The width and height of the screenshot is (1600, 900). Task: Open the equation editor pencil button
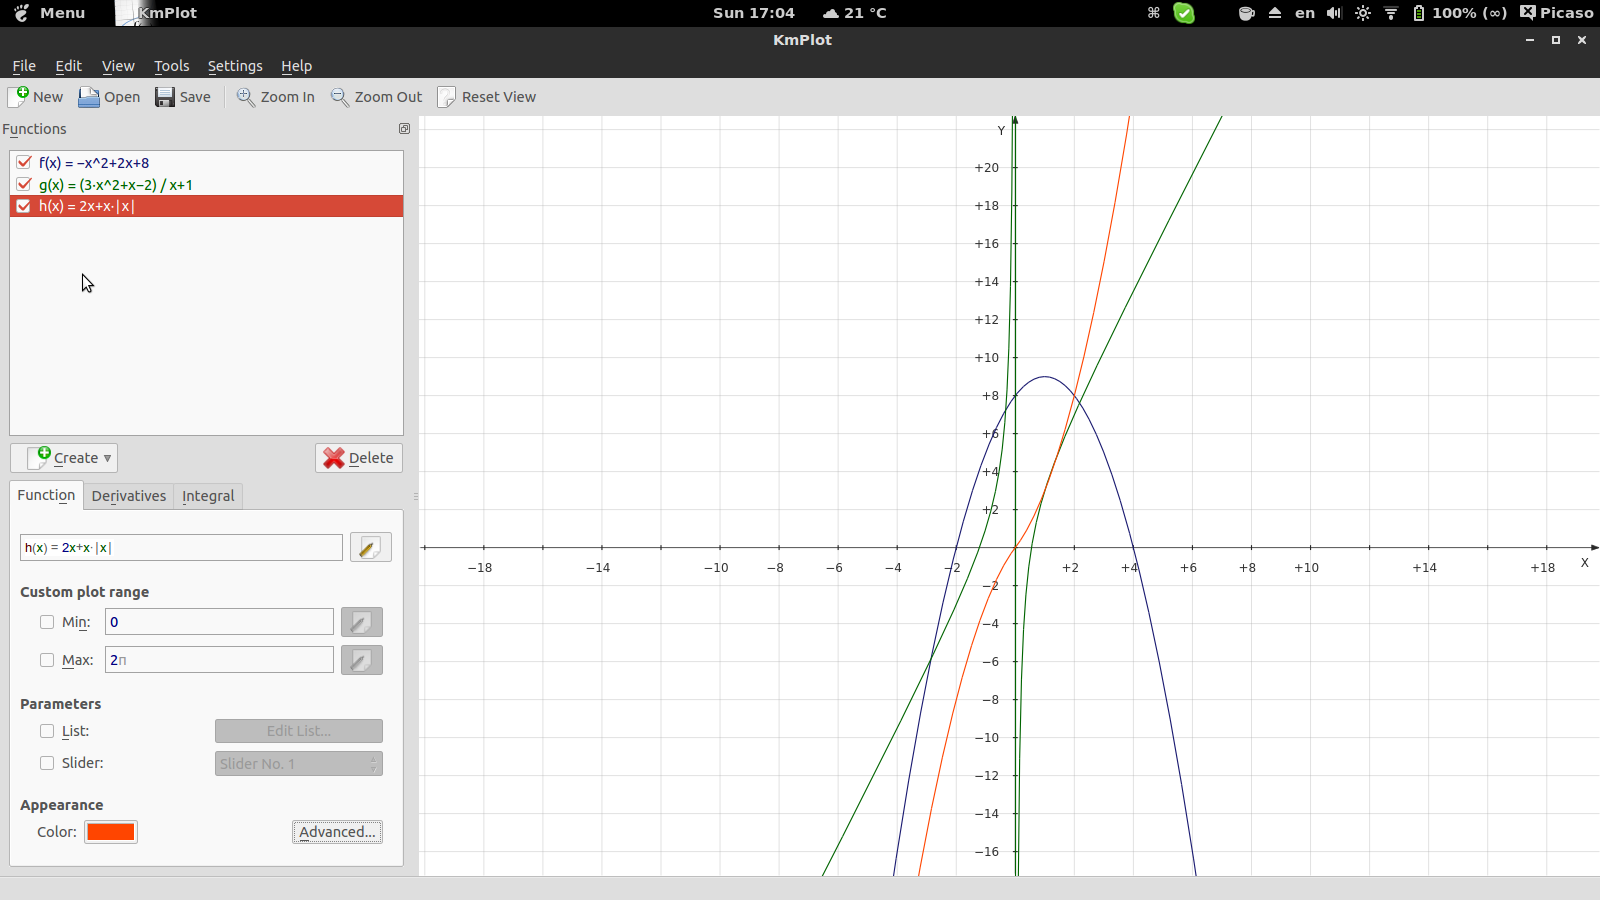pyautogui.click(x=370, y=547)
